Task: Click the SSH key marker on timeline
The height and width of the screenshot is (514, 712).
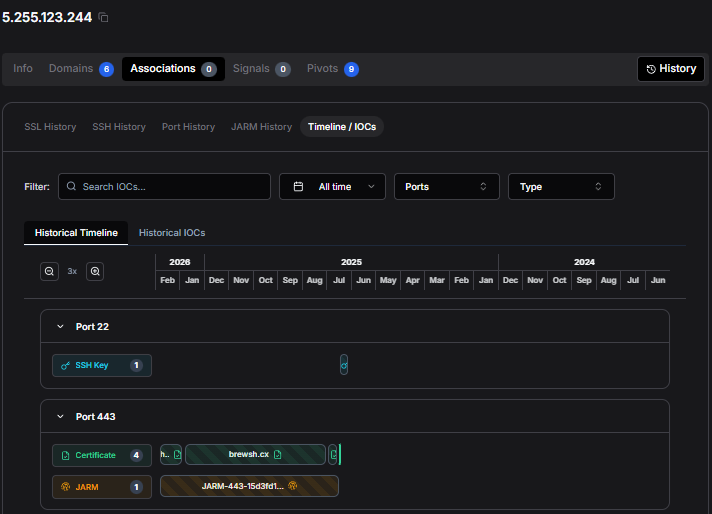Action: [x=344, y=365]
